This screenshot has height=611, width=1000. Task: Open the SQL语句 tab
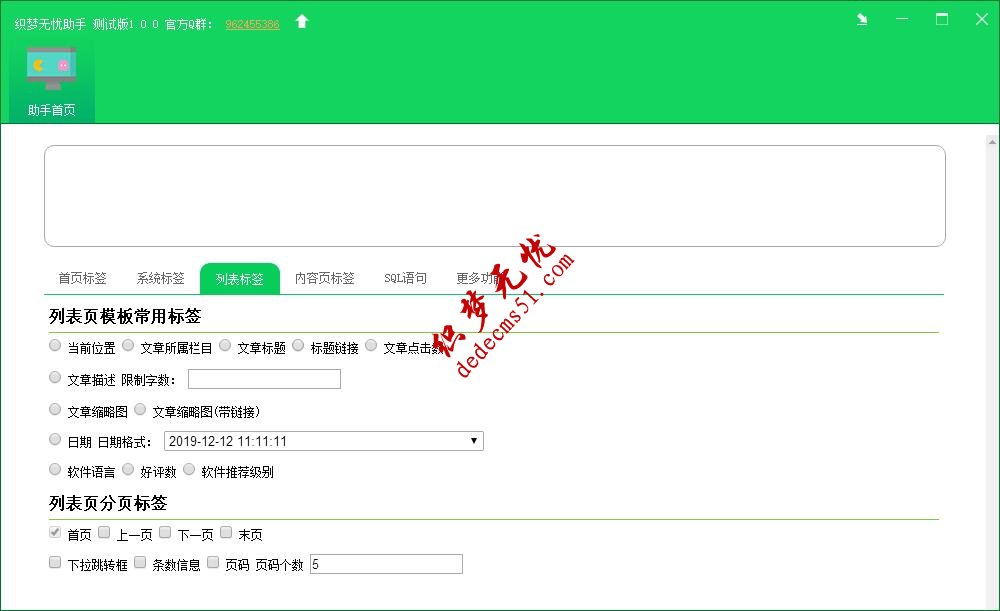(405, 278)
